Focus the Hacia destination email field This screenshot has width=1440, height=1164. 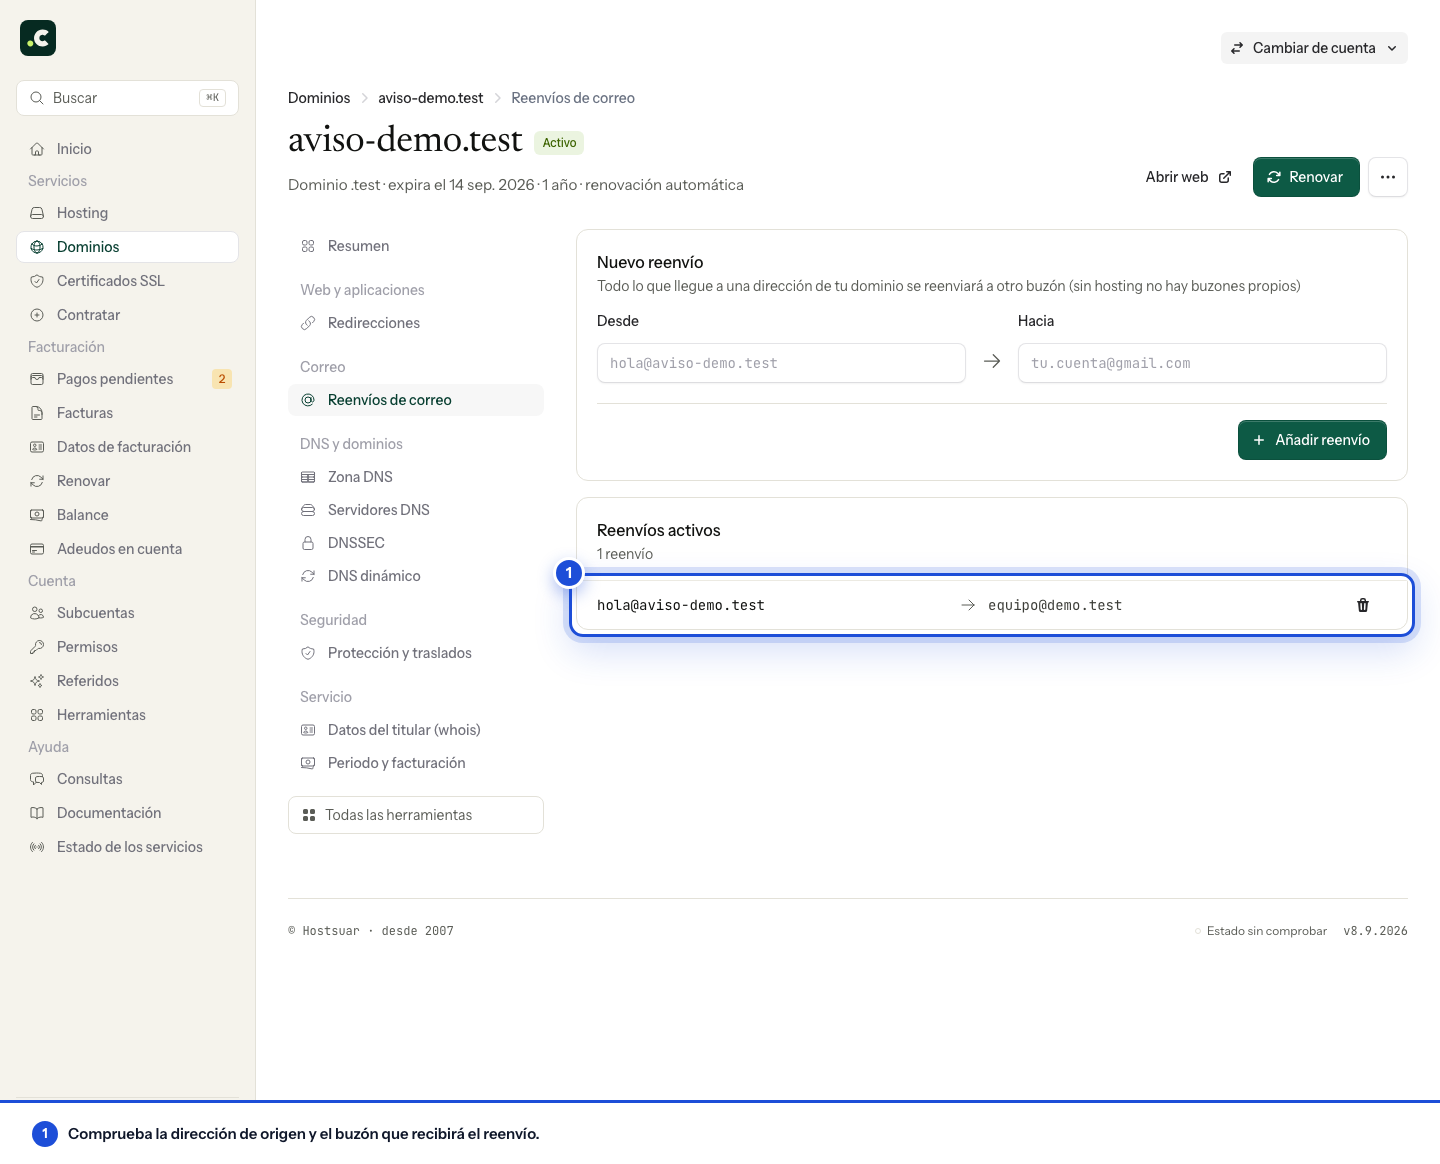(1202, 363)
